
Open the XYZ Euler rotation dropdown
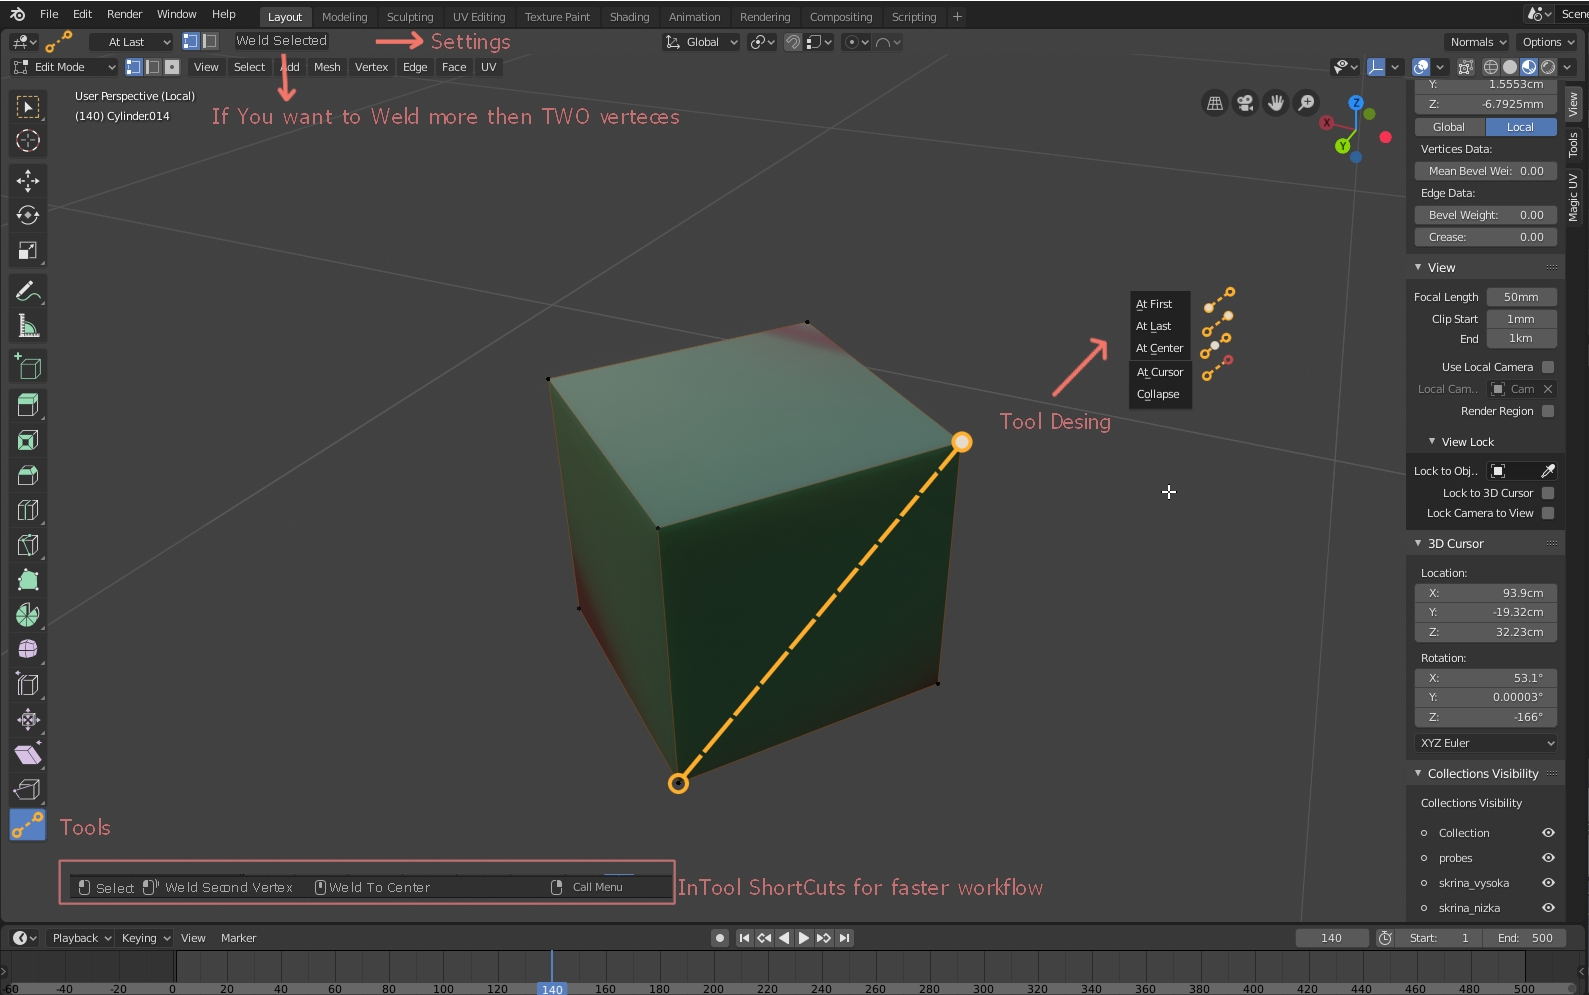click(x=1486, y=743)
